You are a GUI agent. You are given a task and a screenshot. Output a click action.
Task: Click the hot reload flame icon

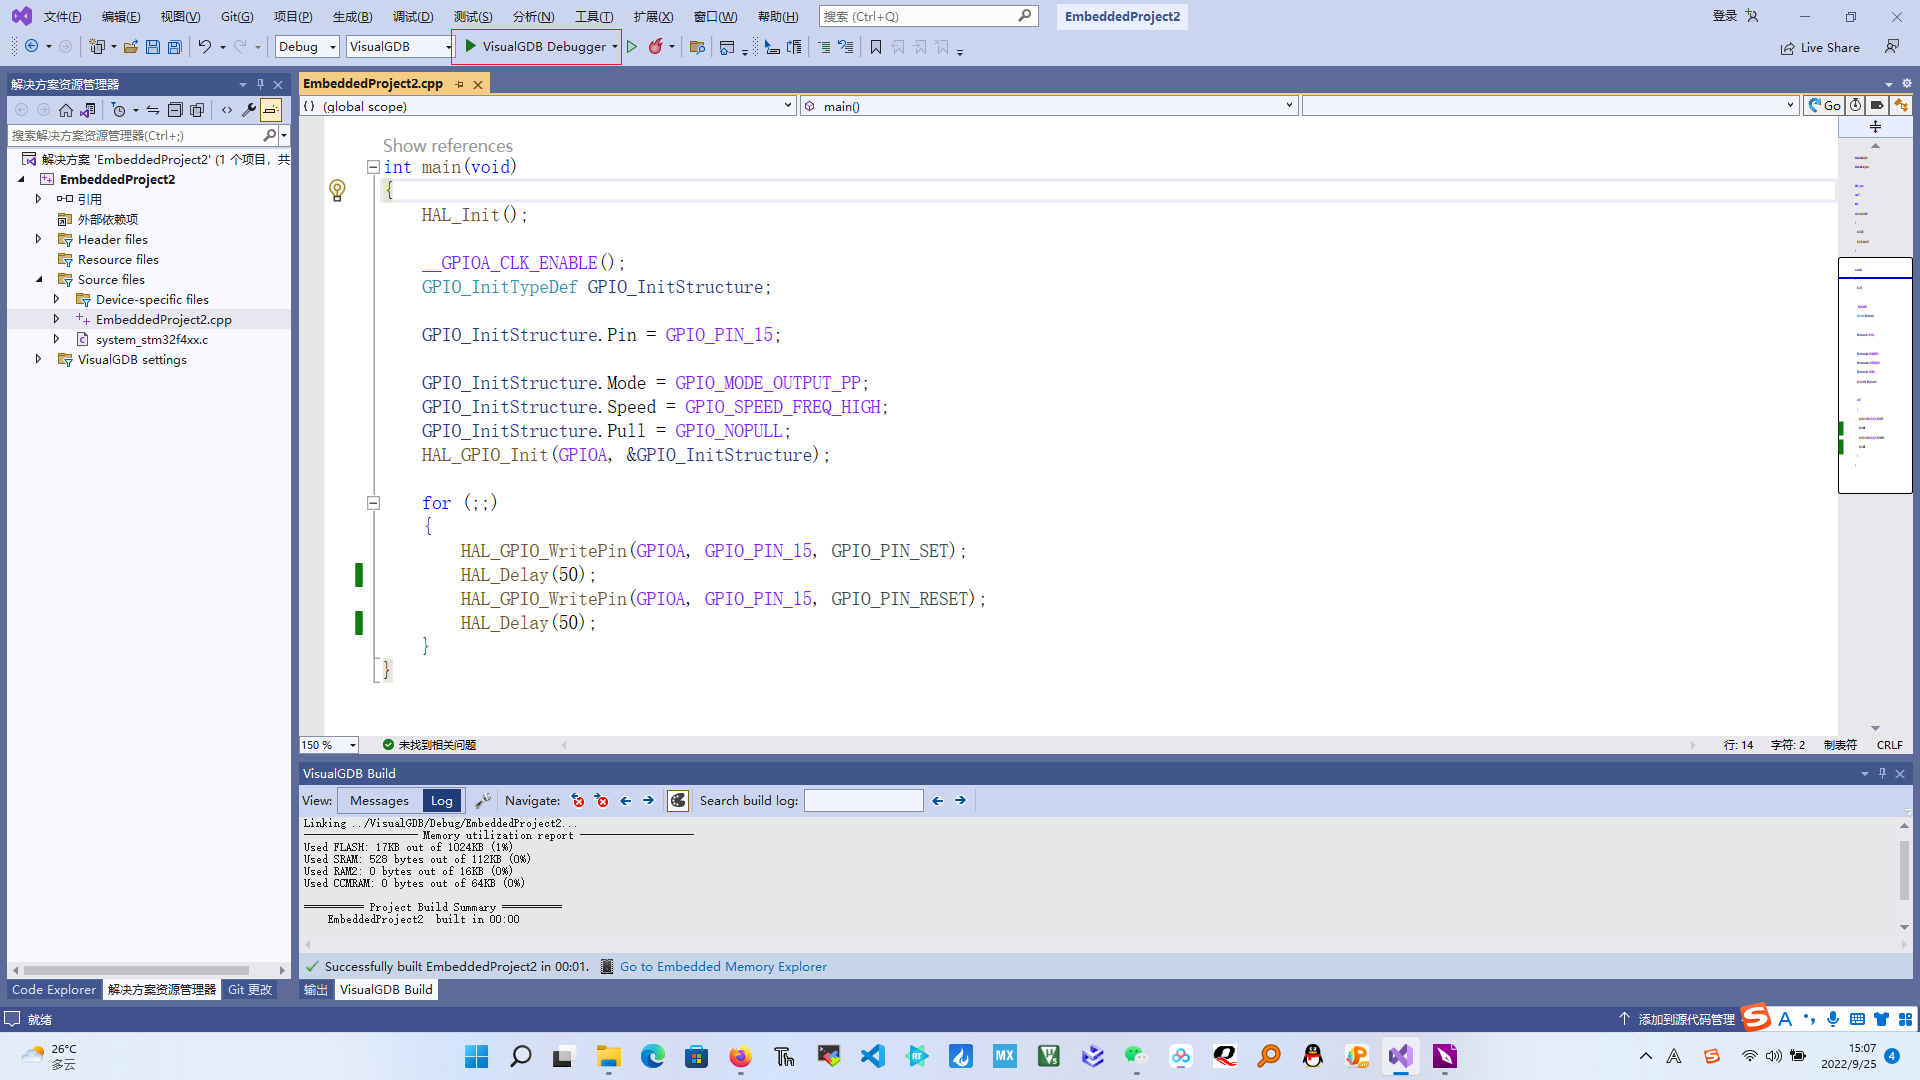(x=655, y=47)
